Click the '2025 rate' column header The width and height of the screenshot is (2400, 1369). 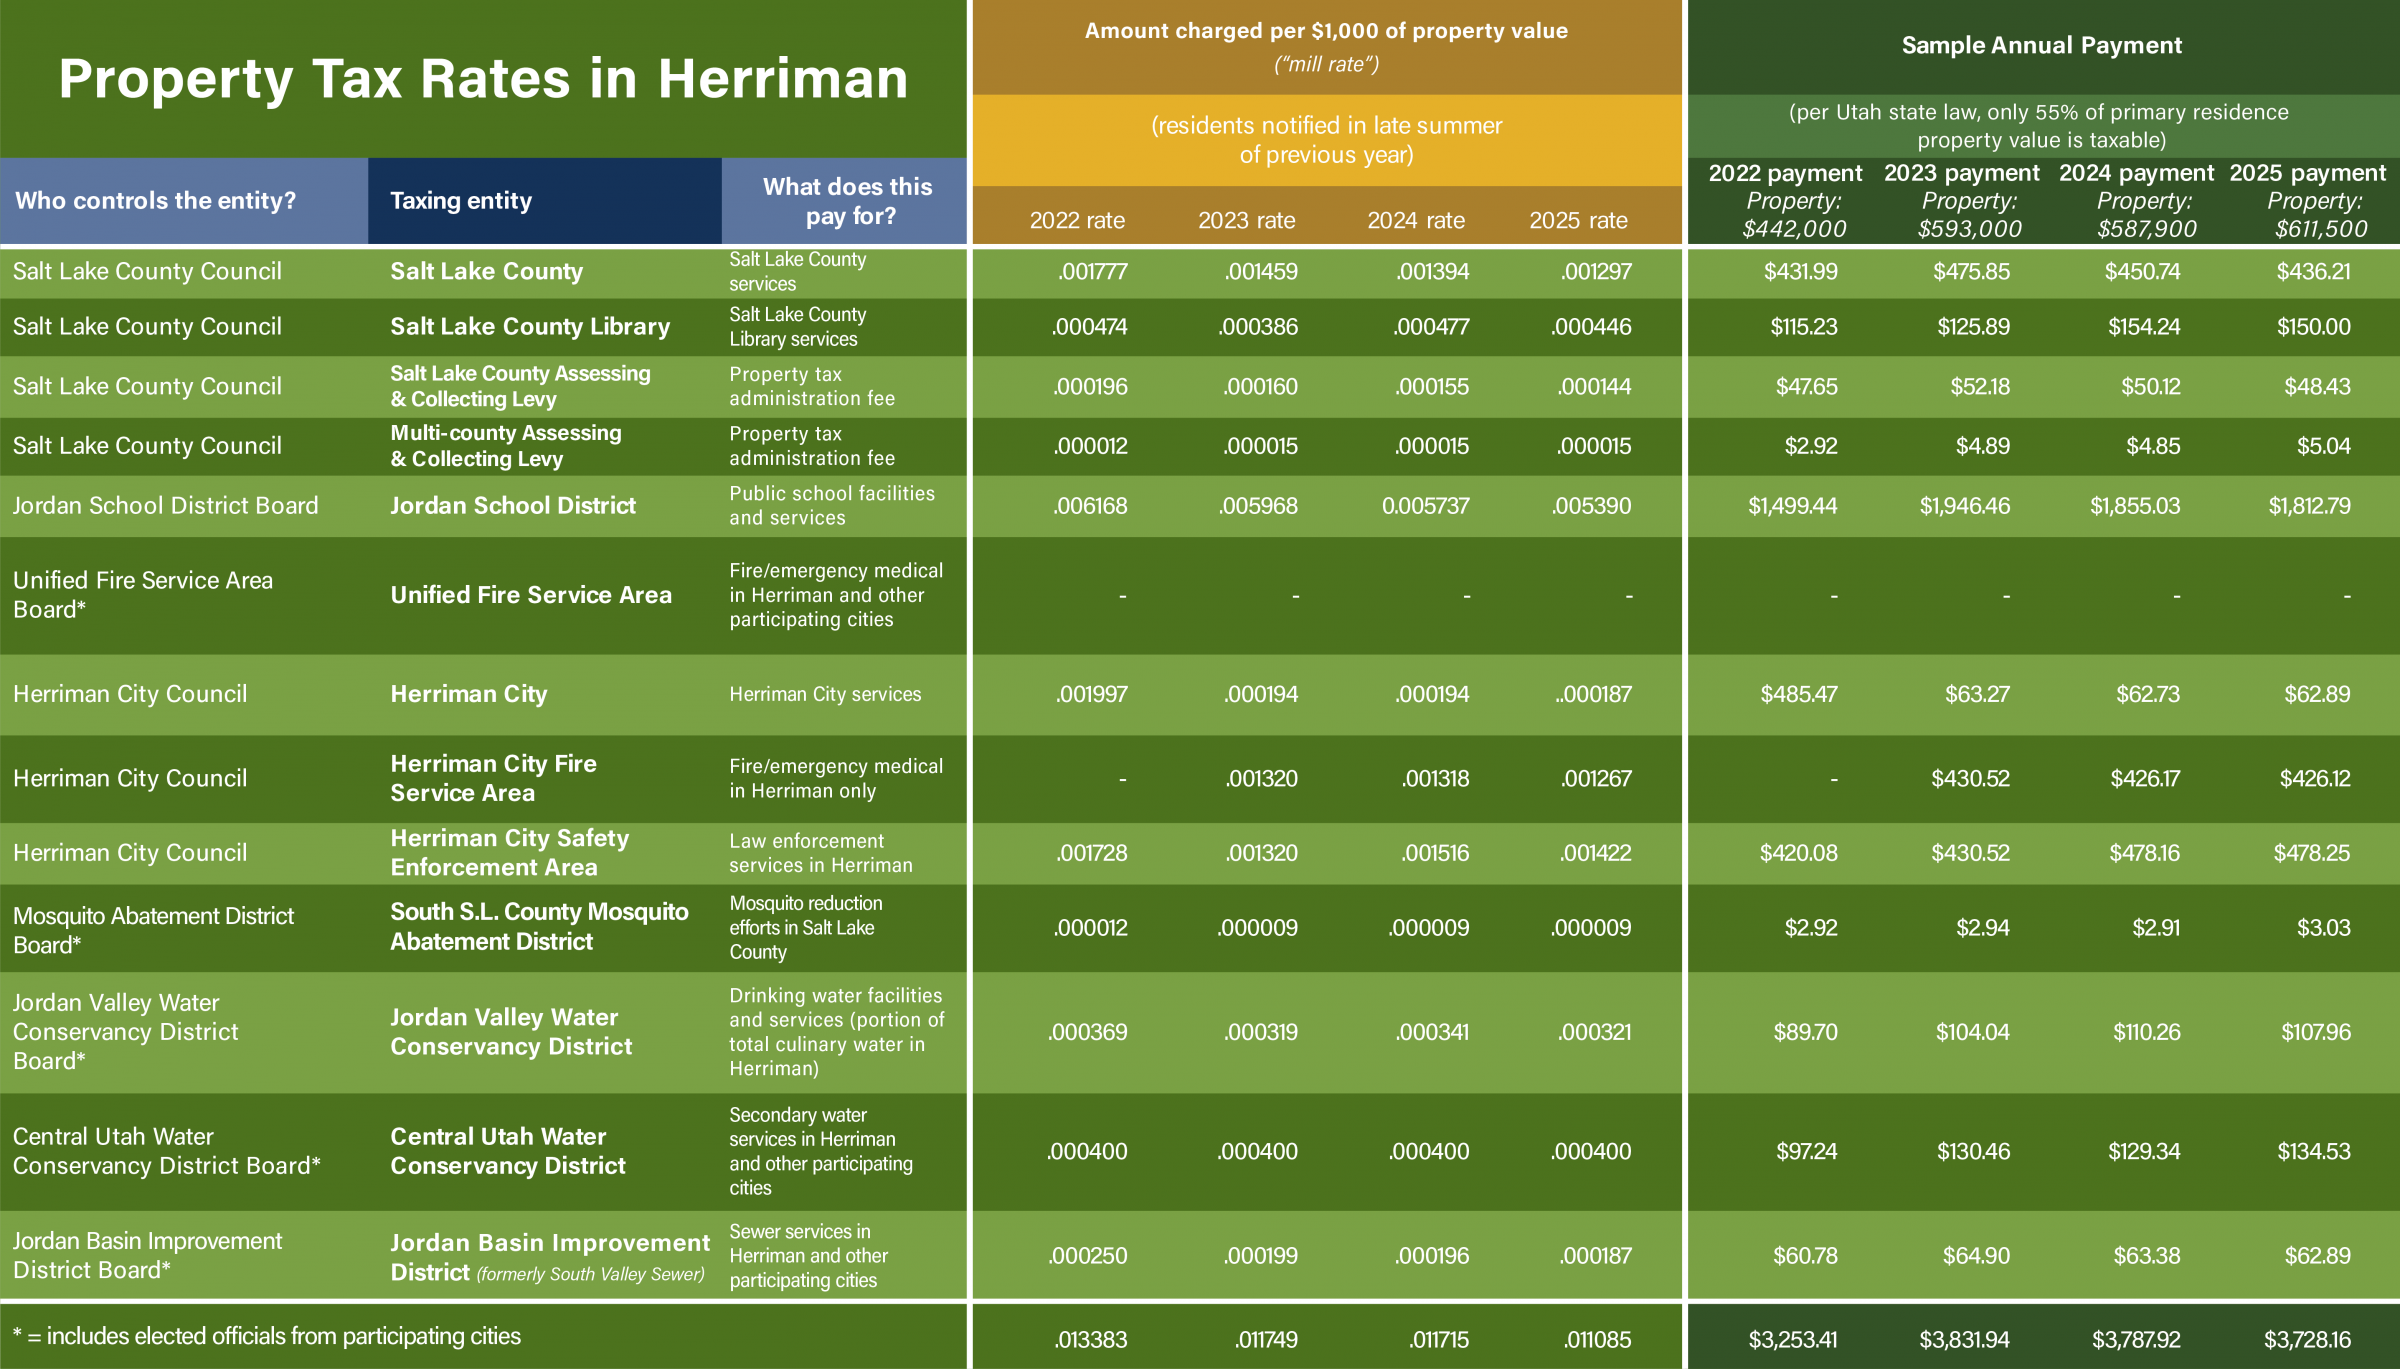coord(1578,220)
